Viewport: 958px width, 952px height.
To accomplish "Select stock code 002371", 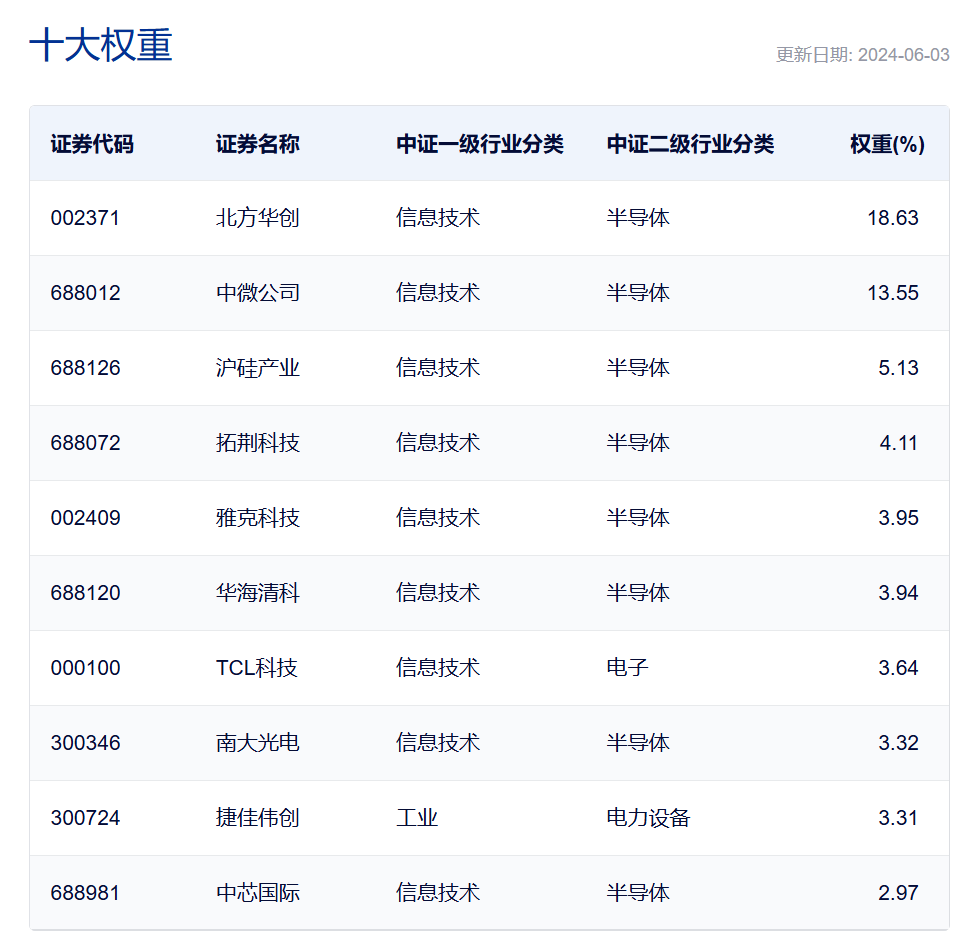I will point(85,218).
